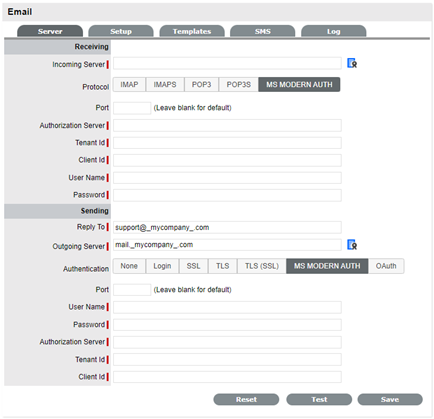The width and height of the screenshot is (434, 419).
Task: Click the Sending Authorization Server field
Action: tap(227, 342)
